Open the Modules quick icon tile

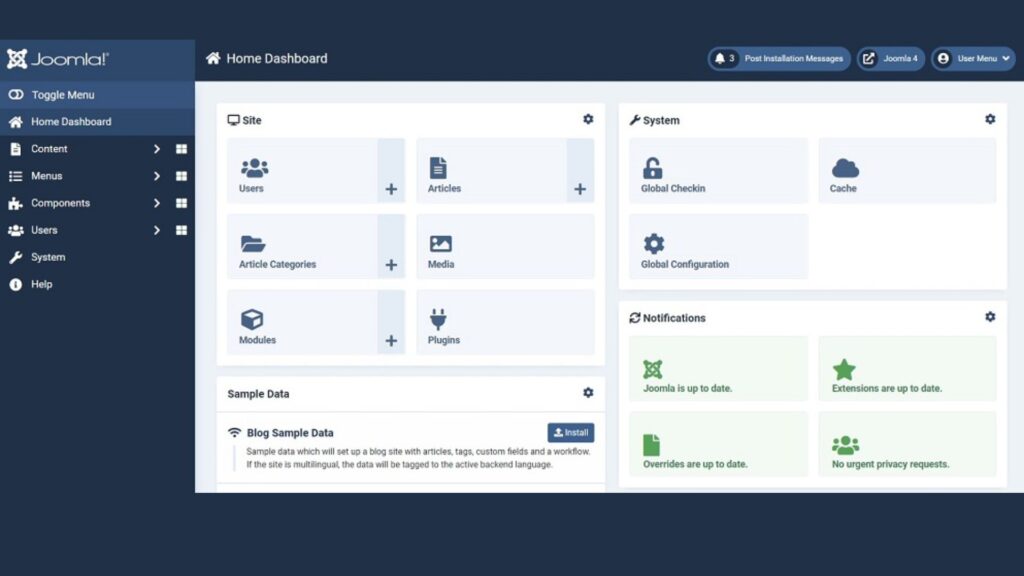302,322
